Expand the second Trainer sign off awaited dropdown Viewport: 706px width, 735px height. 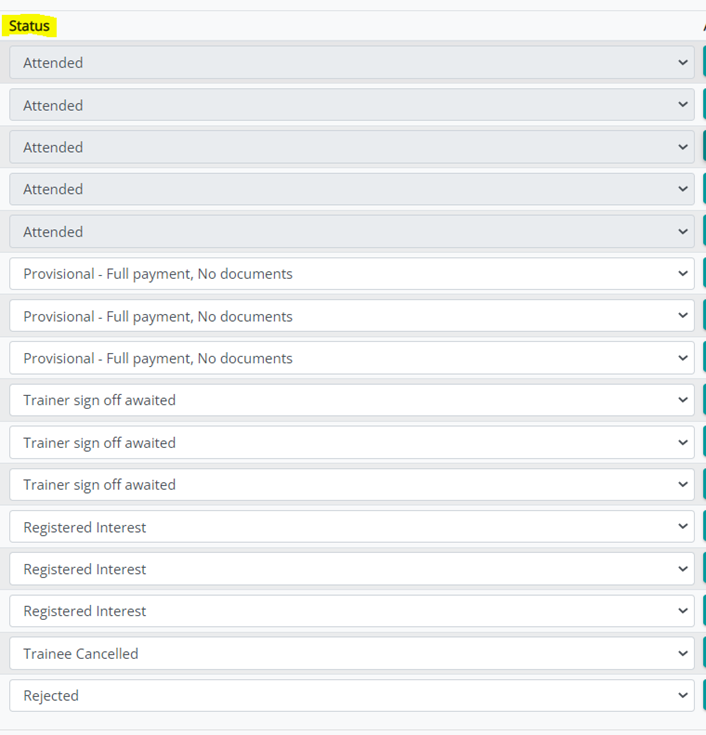pyautogui.click(x=351, y=443)
